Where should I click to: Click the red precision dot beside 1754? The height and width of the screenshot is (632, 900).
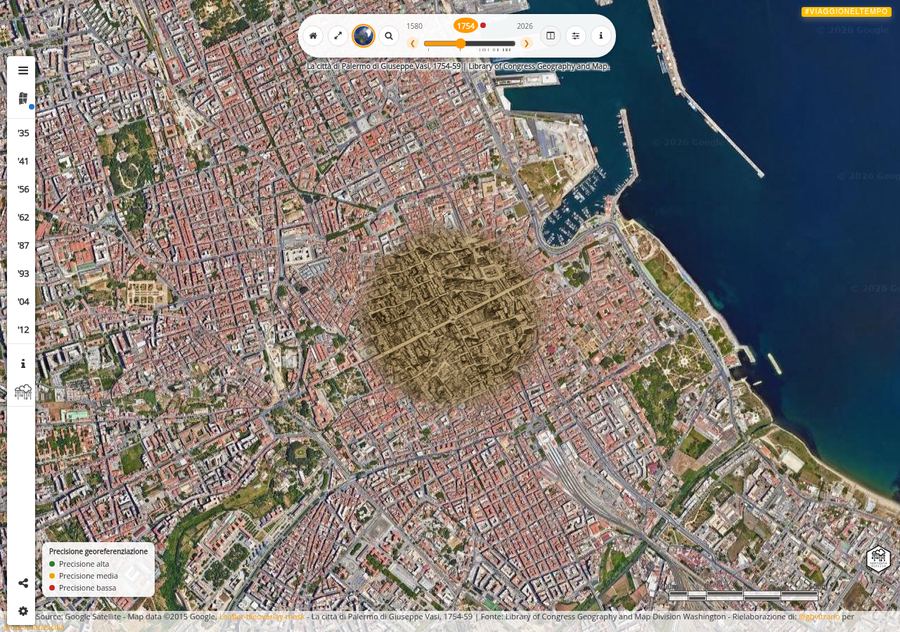pyautogui.click(x=483, y=25)
